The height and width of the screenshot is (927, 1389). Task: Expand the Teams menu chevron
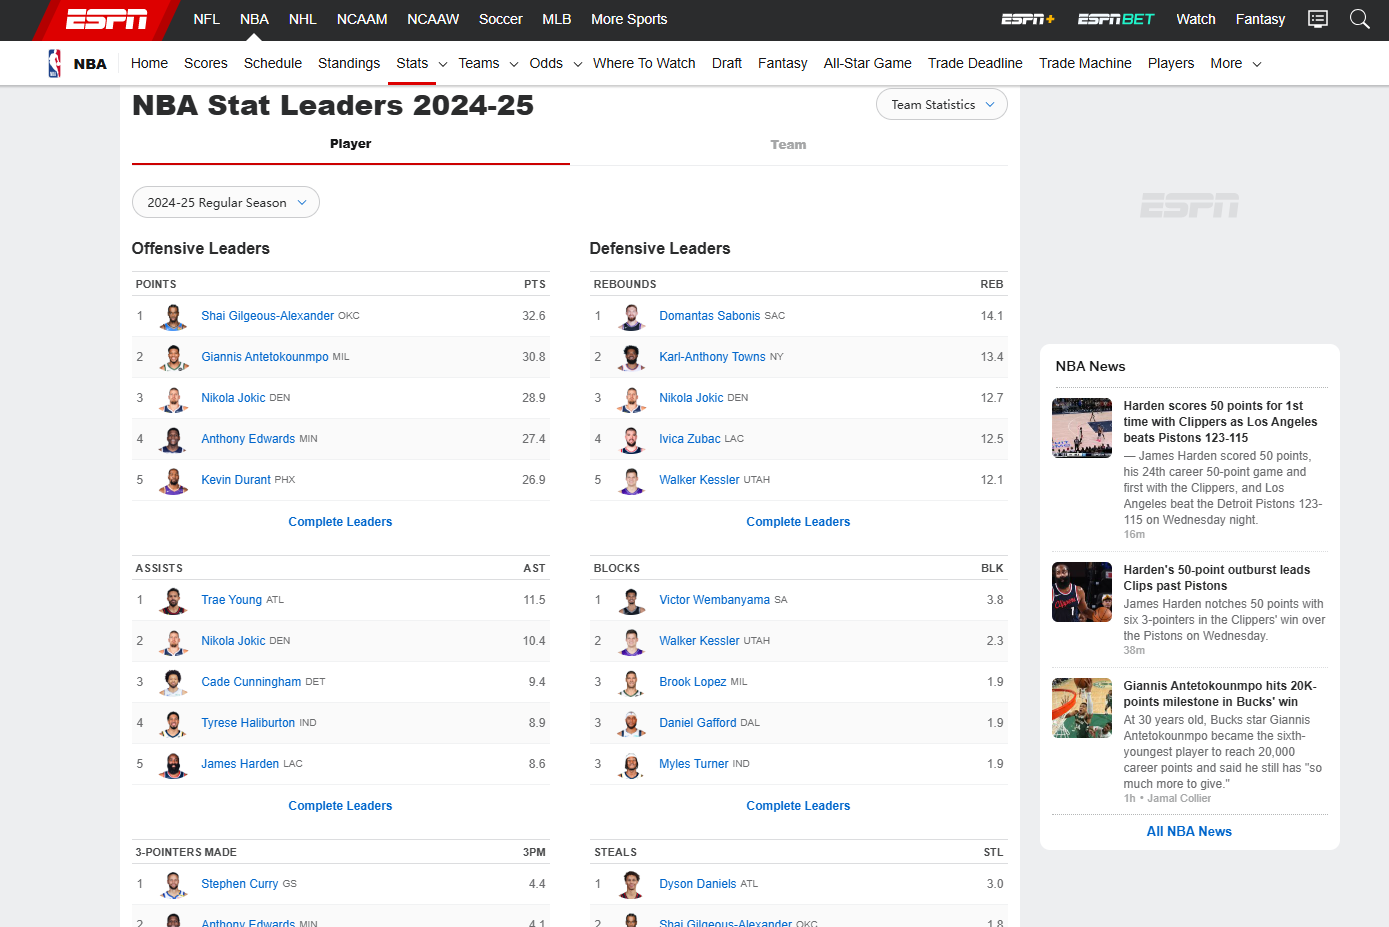pyautogui.click(x=514, y=64)
